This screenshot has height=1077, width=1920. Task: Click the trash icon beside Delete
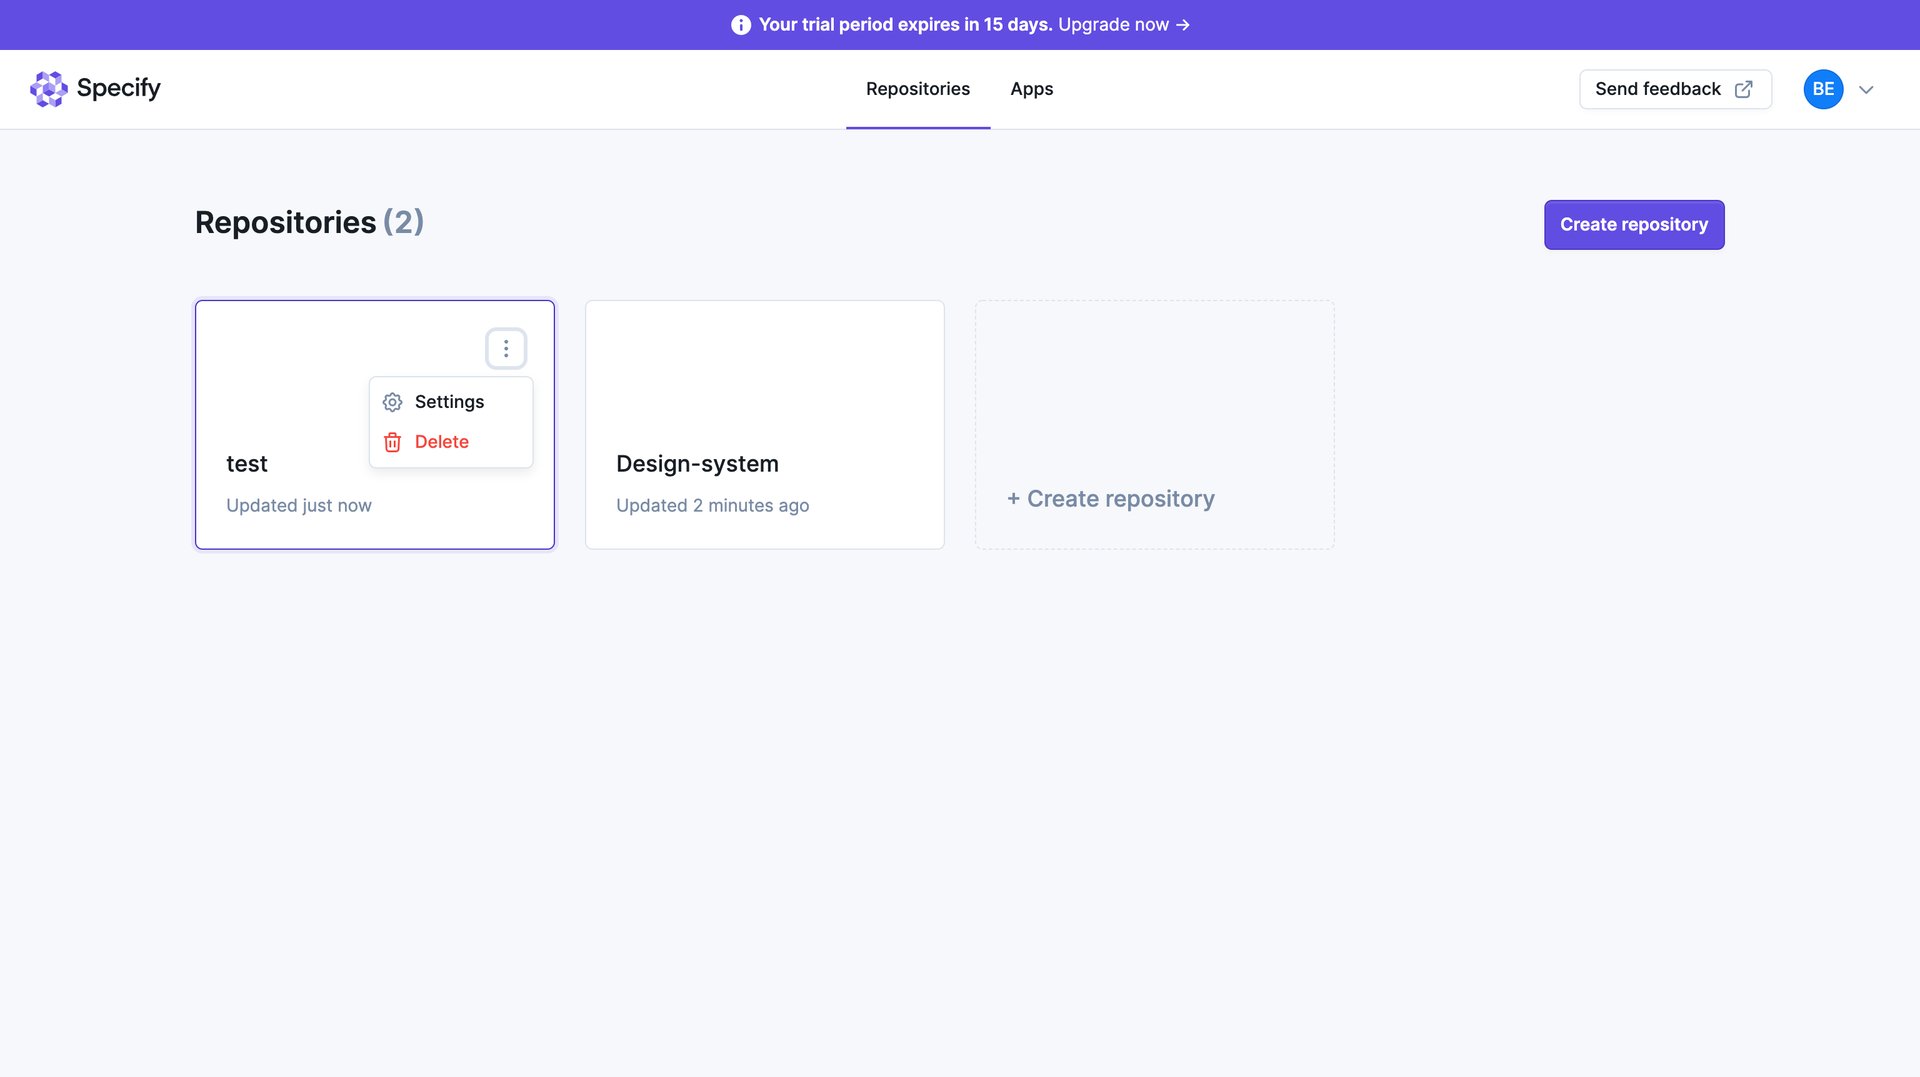[x=391, y=441]
